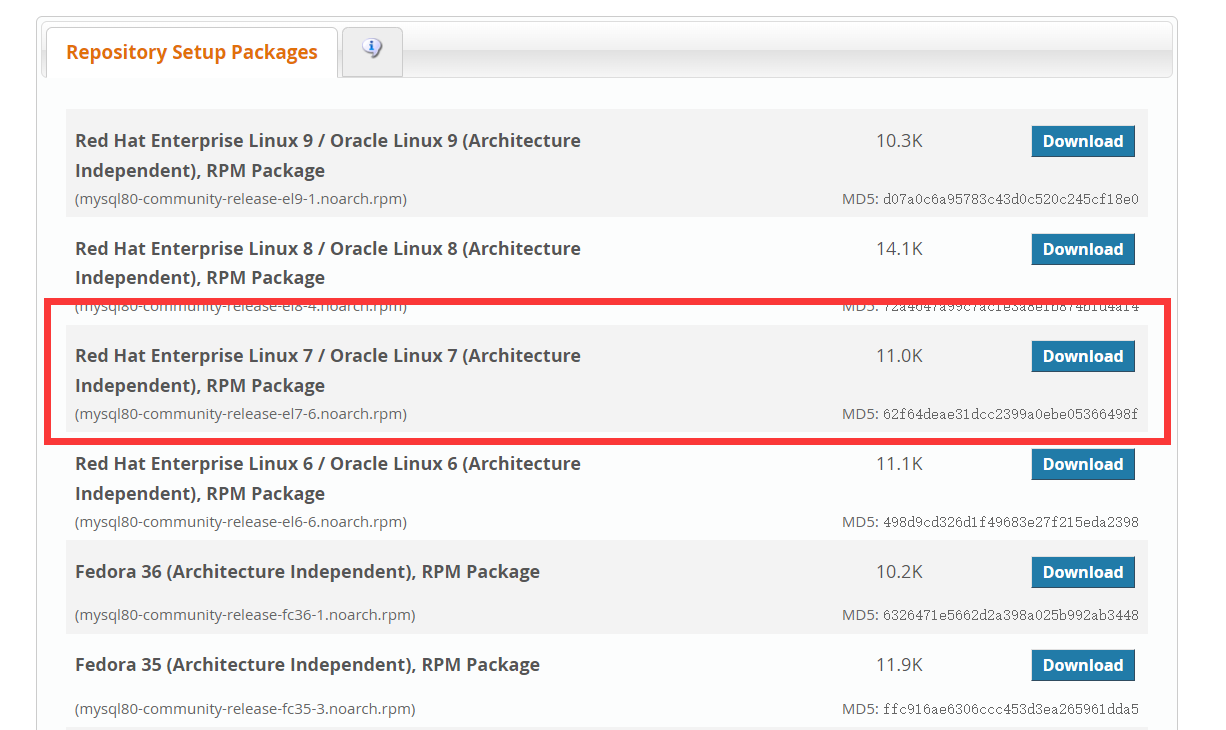Click the 11.9K file size value
This screenshot has height=730, width=1226.
point(899,665)
